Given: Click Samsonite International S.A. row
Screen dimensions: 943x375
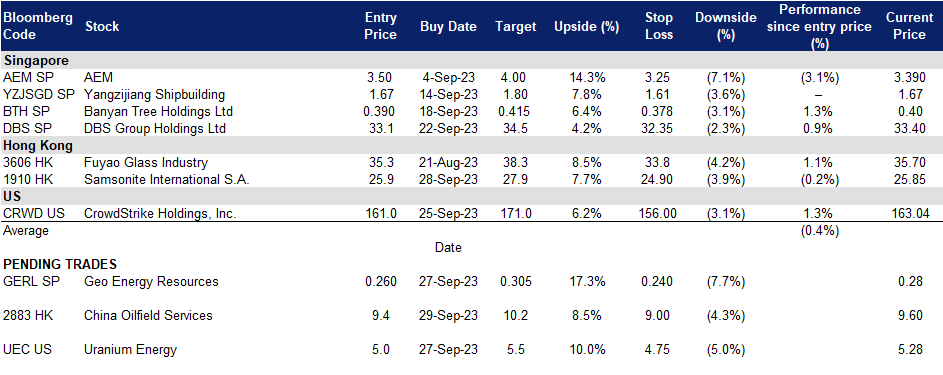Looking at the screenshot, I should click(x=472, y=179).
